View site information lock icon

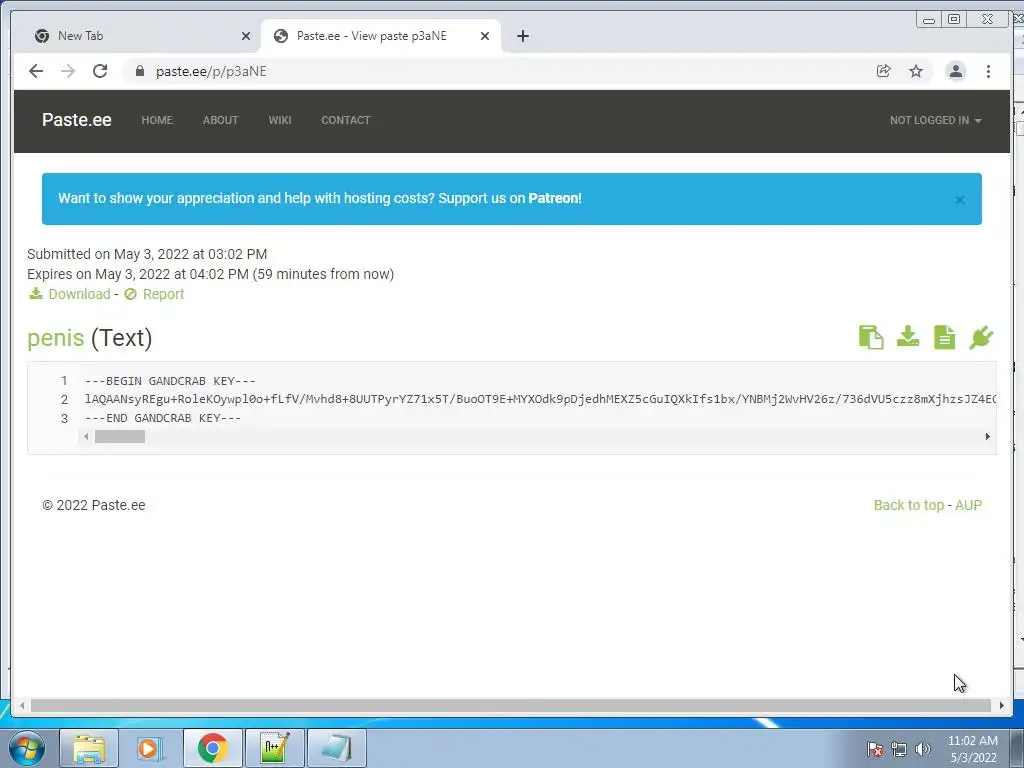pyautogui.click(x=139, y=71)
